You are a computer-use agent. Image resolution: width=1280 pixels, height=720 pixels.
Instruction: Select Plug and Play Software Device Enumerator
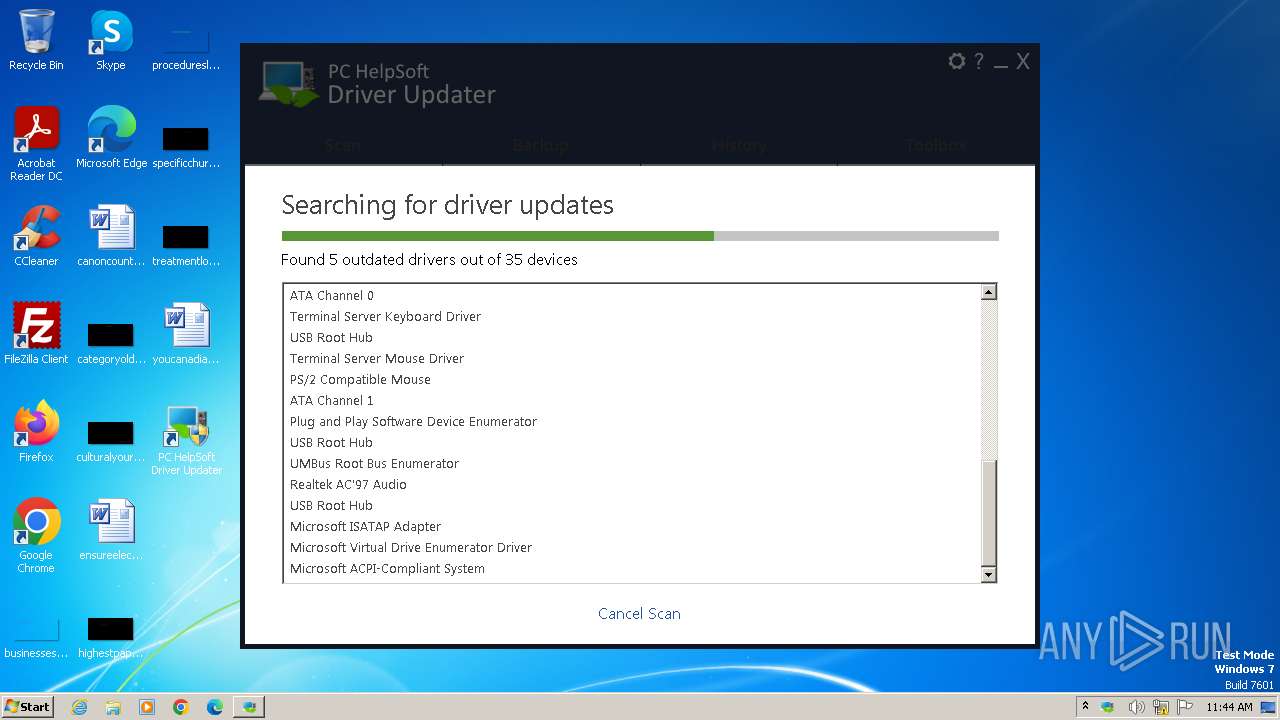point(632,422)
